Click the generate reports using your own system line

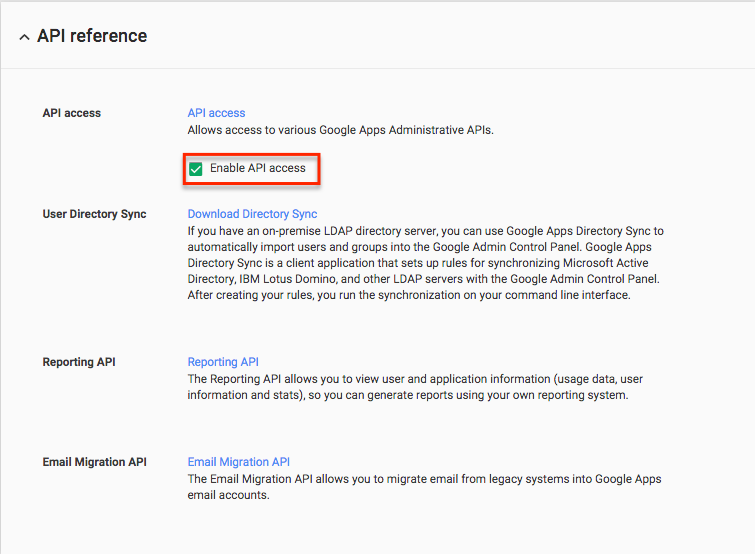[x=408, y=395]
